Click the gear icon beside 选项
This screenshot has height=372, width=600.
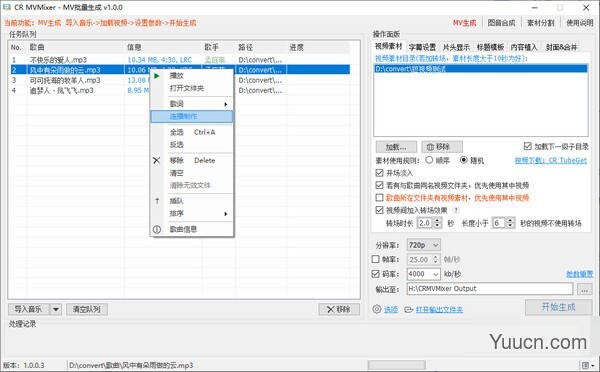point(377,309)
